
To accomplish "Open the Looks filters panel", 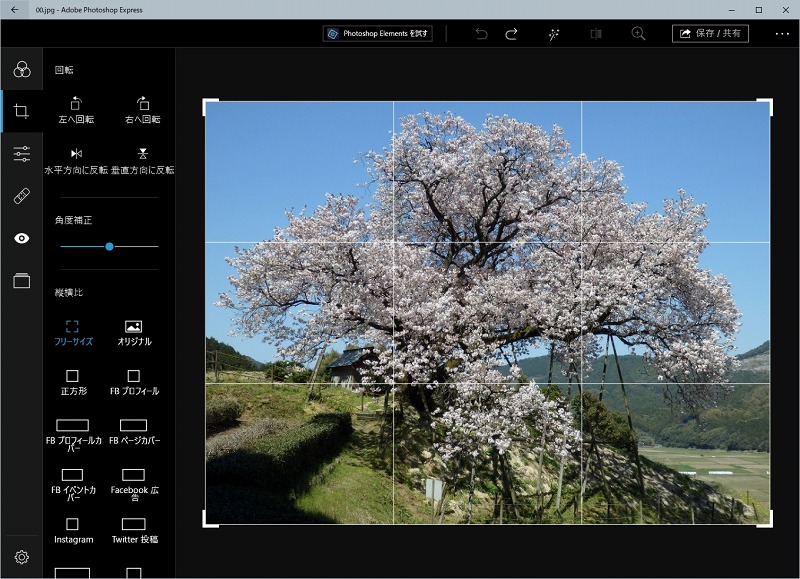I will click(x=21, y=69).
